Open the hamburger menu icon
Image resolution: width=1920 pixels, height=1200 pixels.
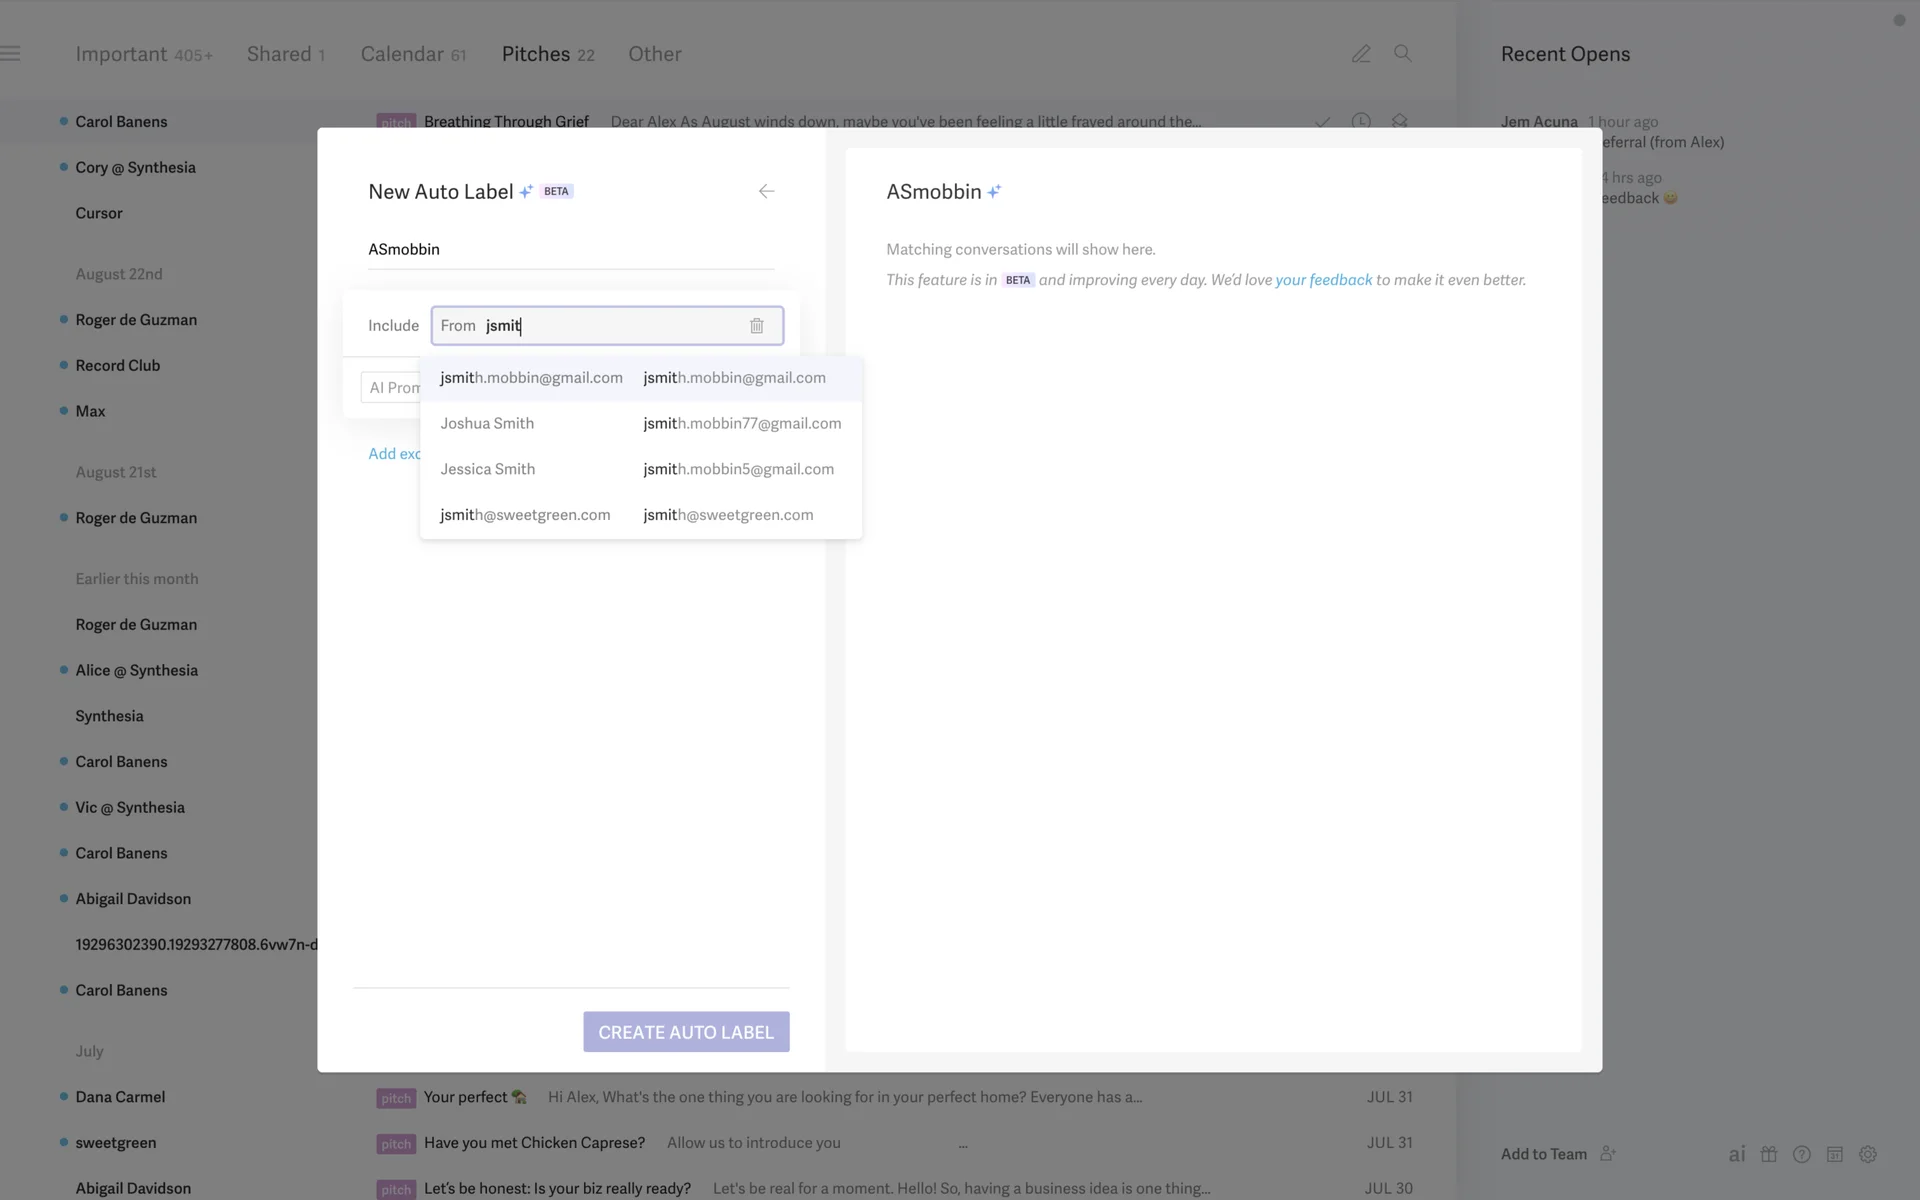pyautogui.click(x=11, y=54)
